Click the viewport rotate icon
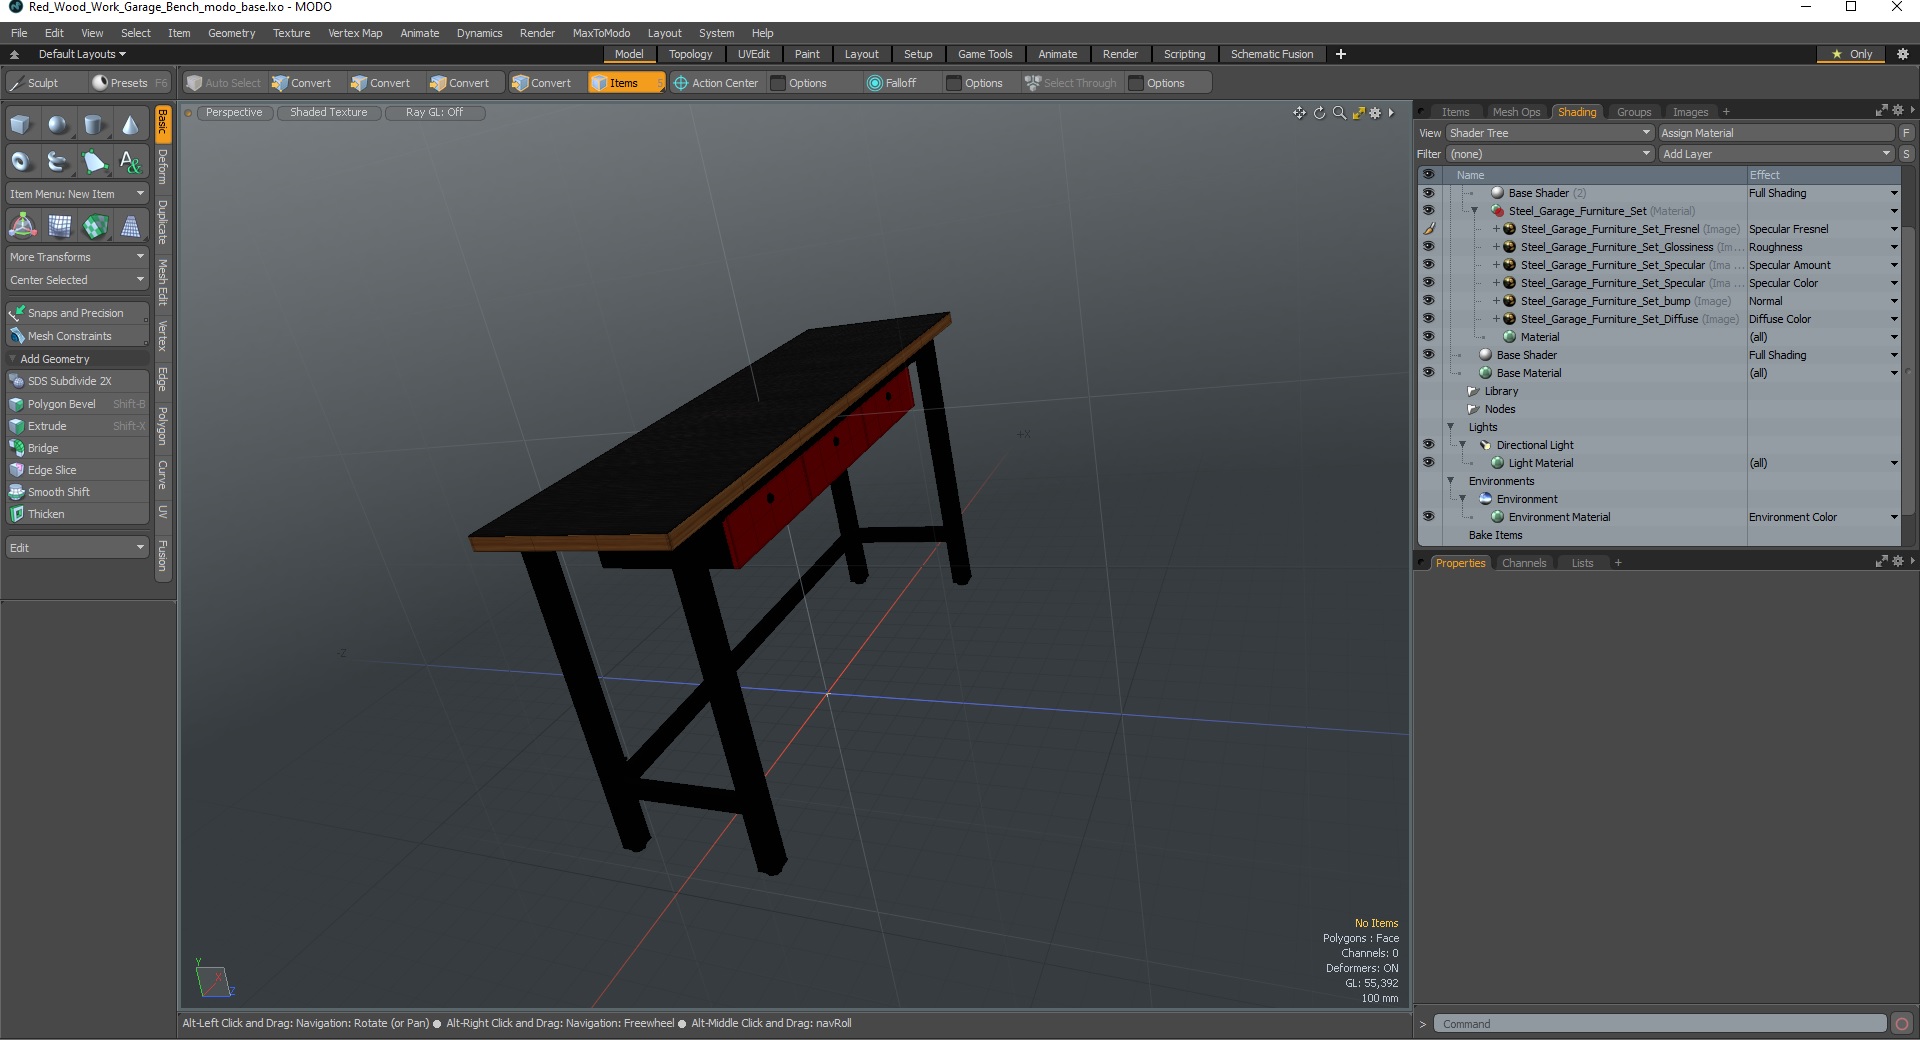Screen dimensions: 1920x1040 (1319, 113)
